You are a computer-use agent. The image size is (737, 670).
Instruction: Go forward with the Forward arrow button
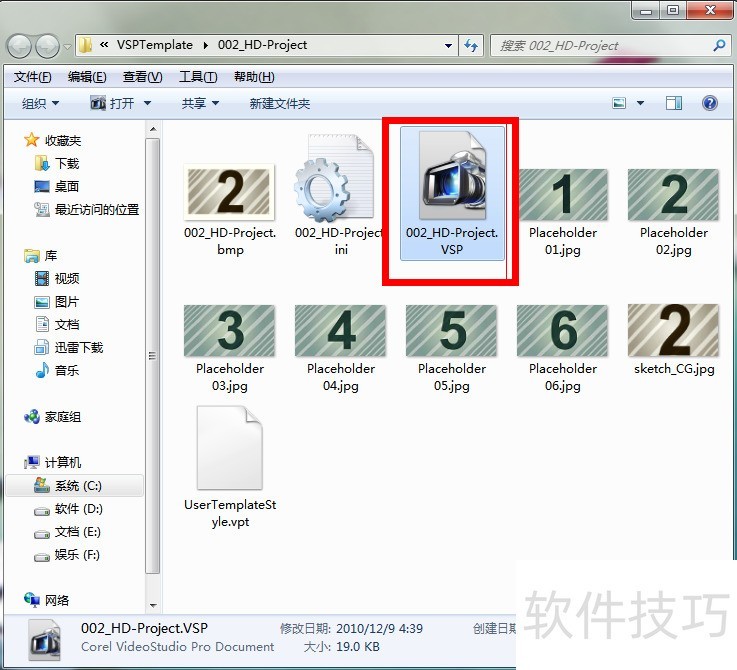tap(47, 46)
